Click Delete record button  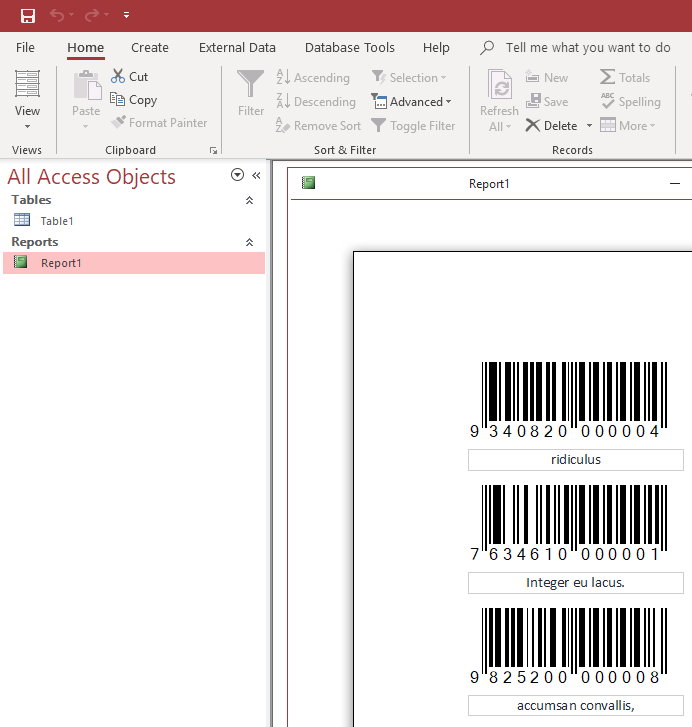(x=552, y=126)
